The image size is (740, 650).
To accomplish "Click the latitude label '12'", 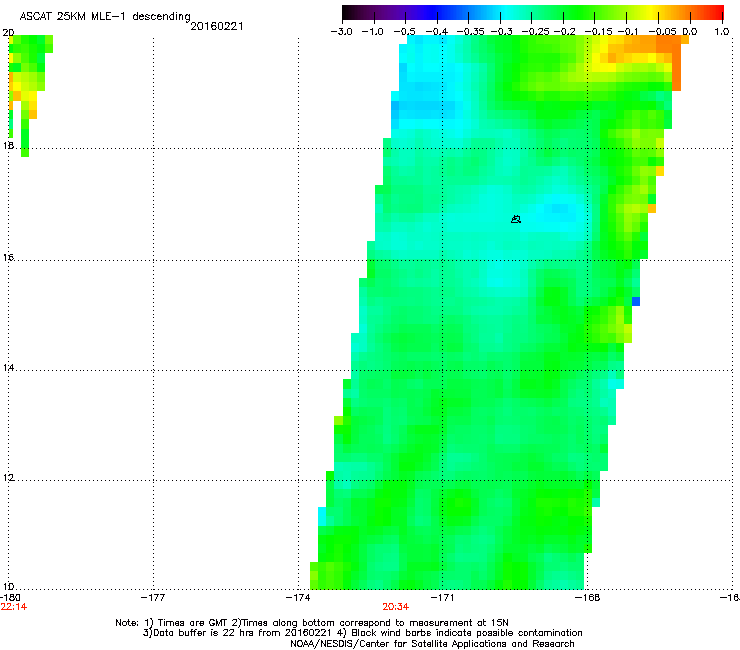I will pyautogui.click(x=8, y=478).
